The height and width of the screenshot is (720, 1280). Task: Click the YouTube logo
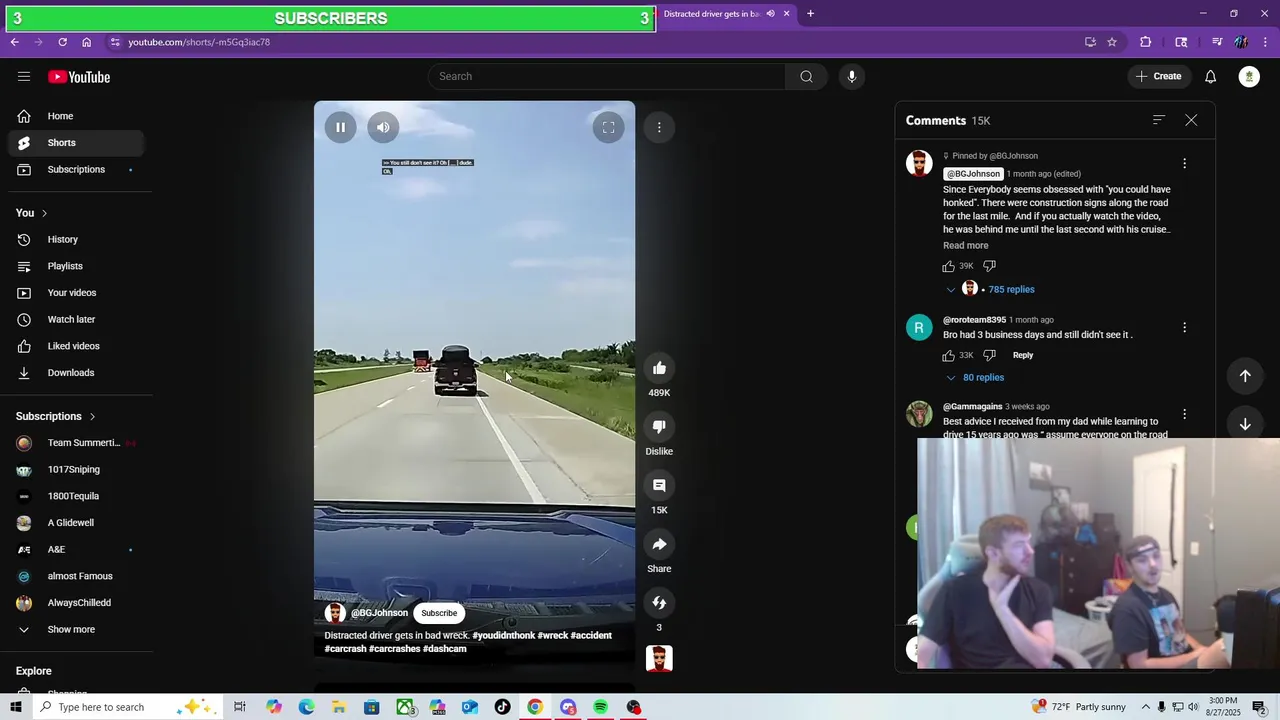79,77
